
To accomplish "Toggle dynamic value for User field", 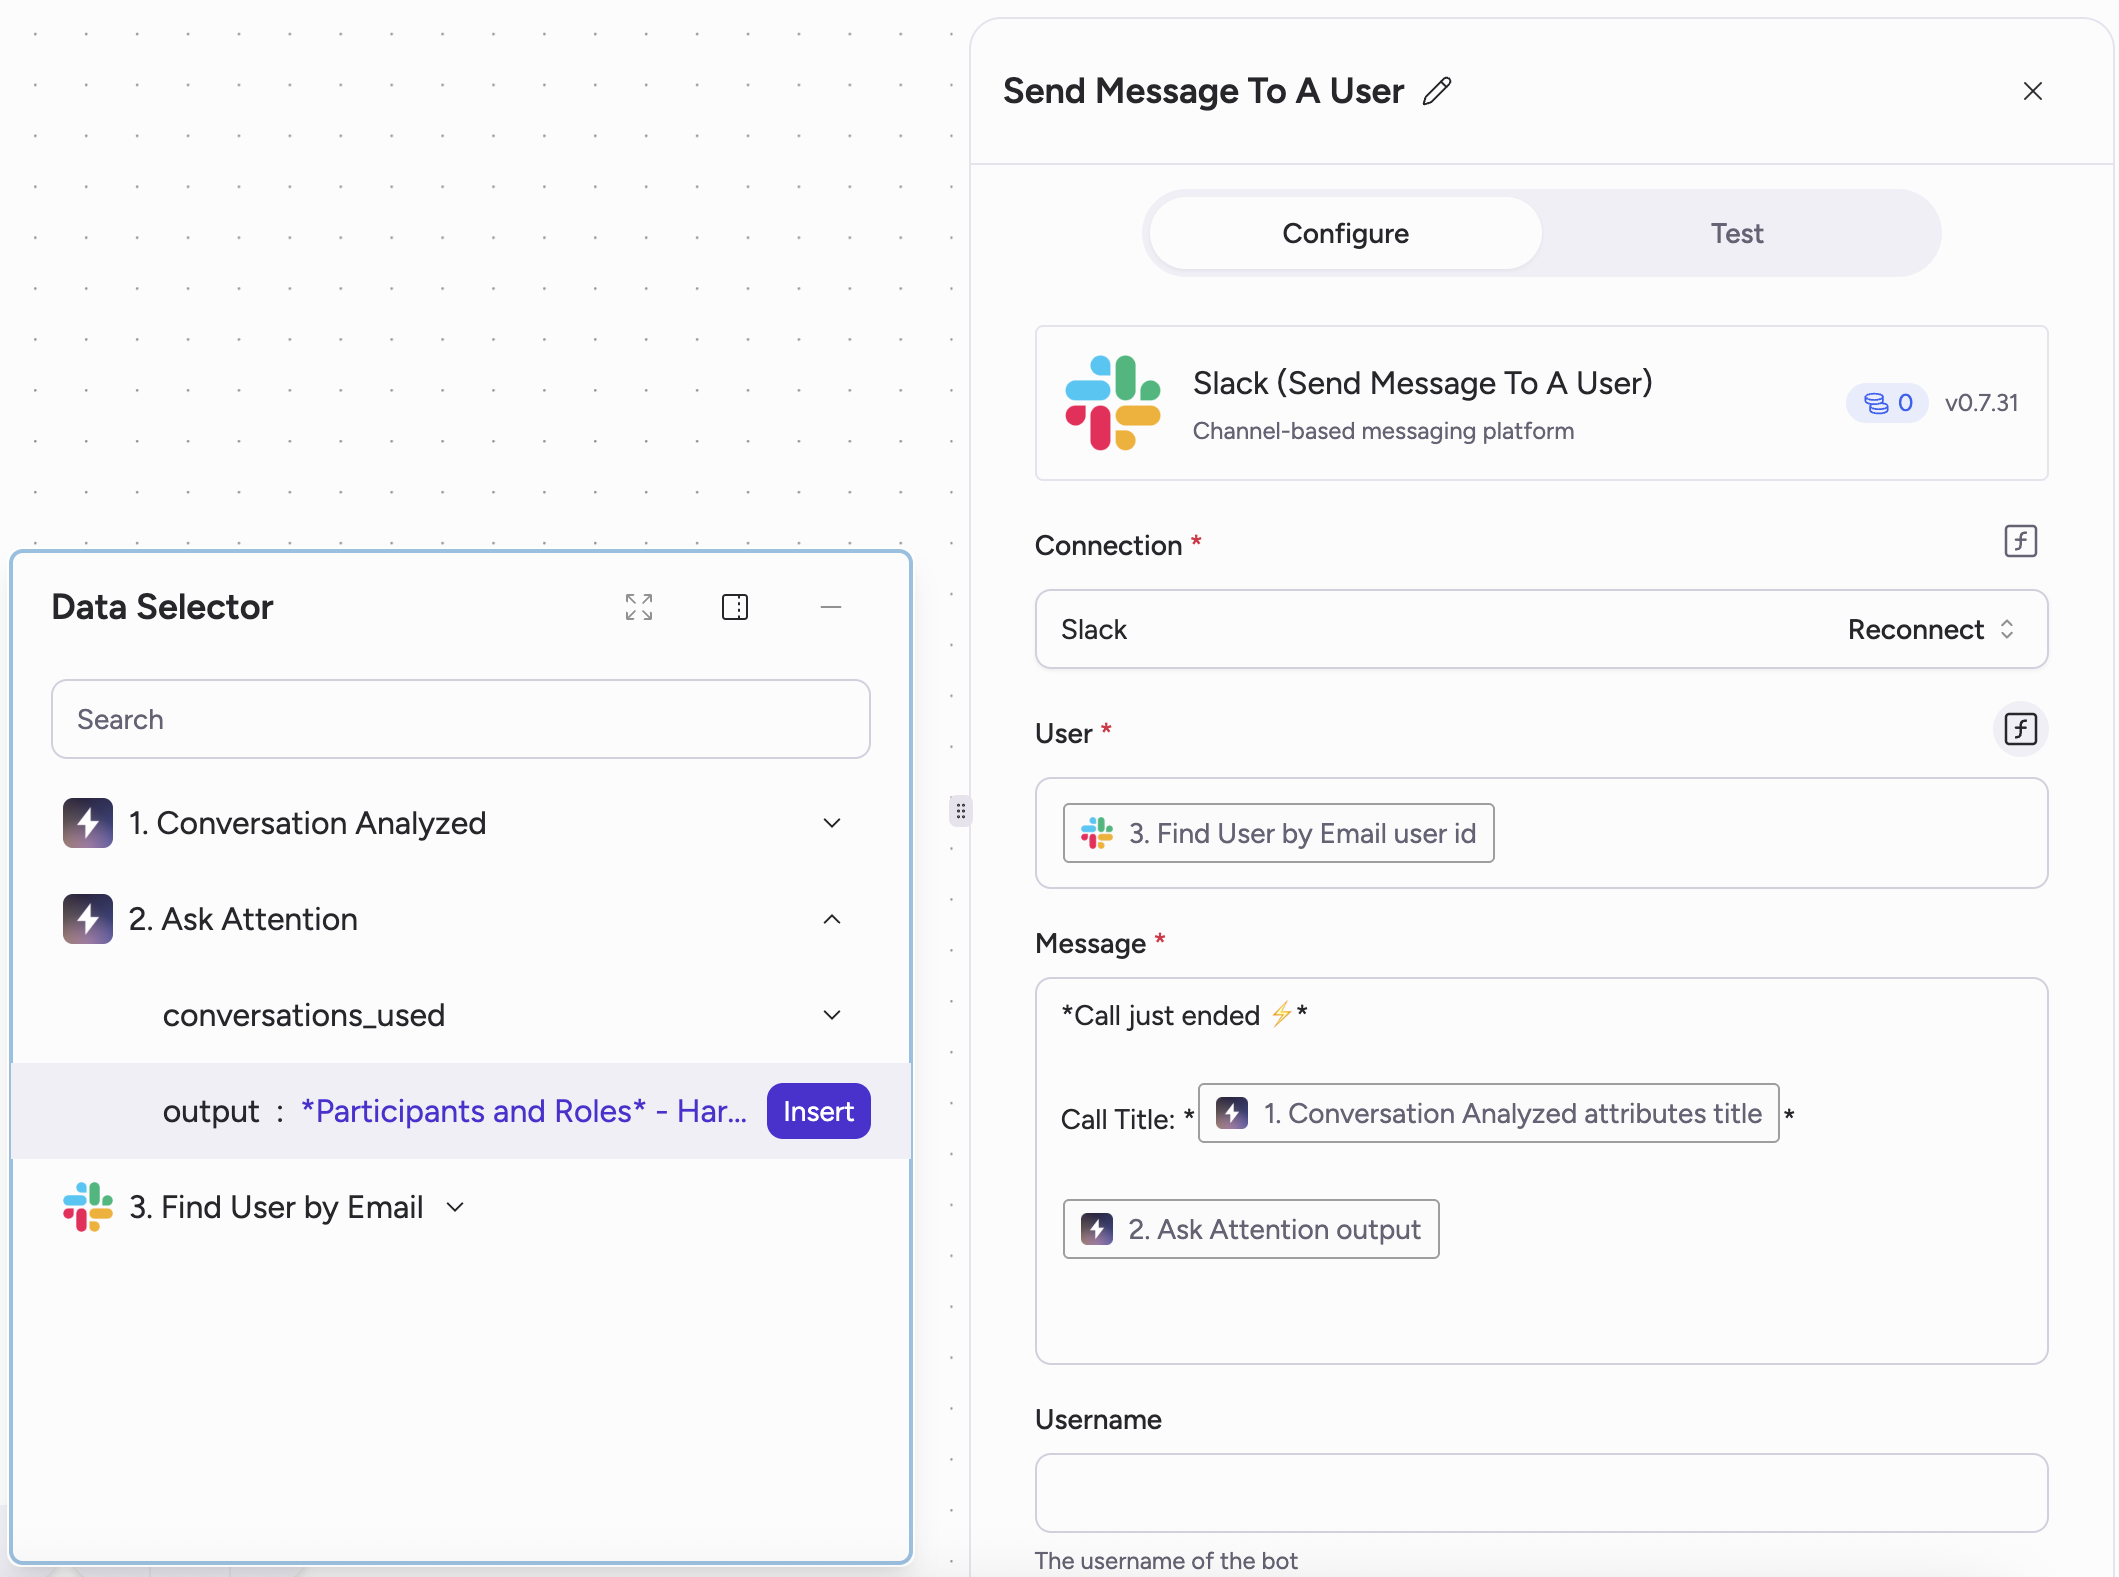I will [x=2020, y=729].
